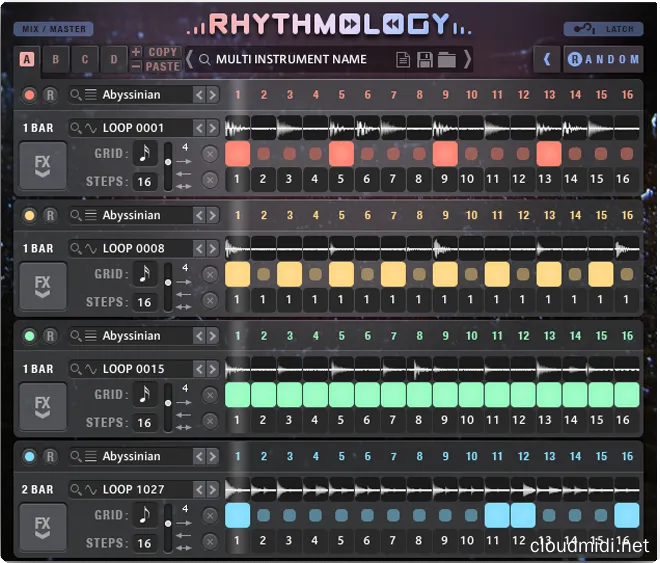Screen dimensions: 660x563
Task: Toggle the green track power button
Action: [29, 336]
